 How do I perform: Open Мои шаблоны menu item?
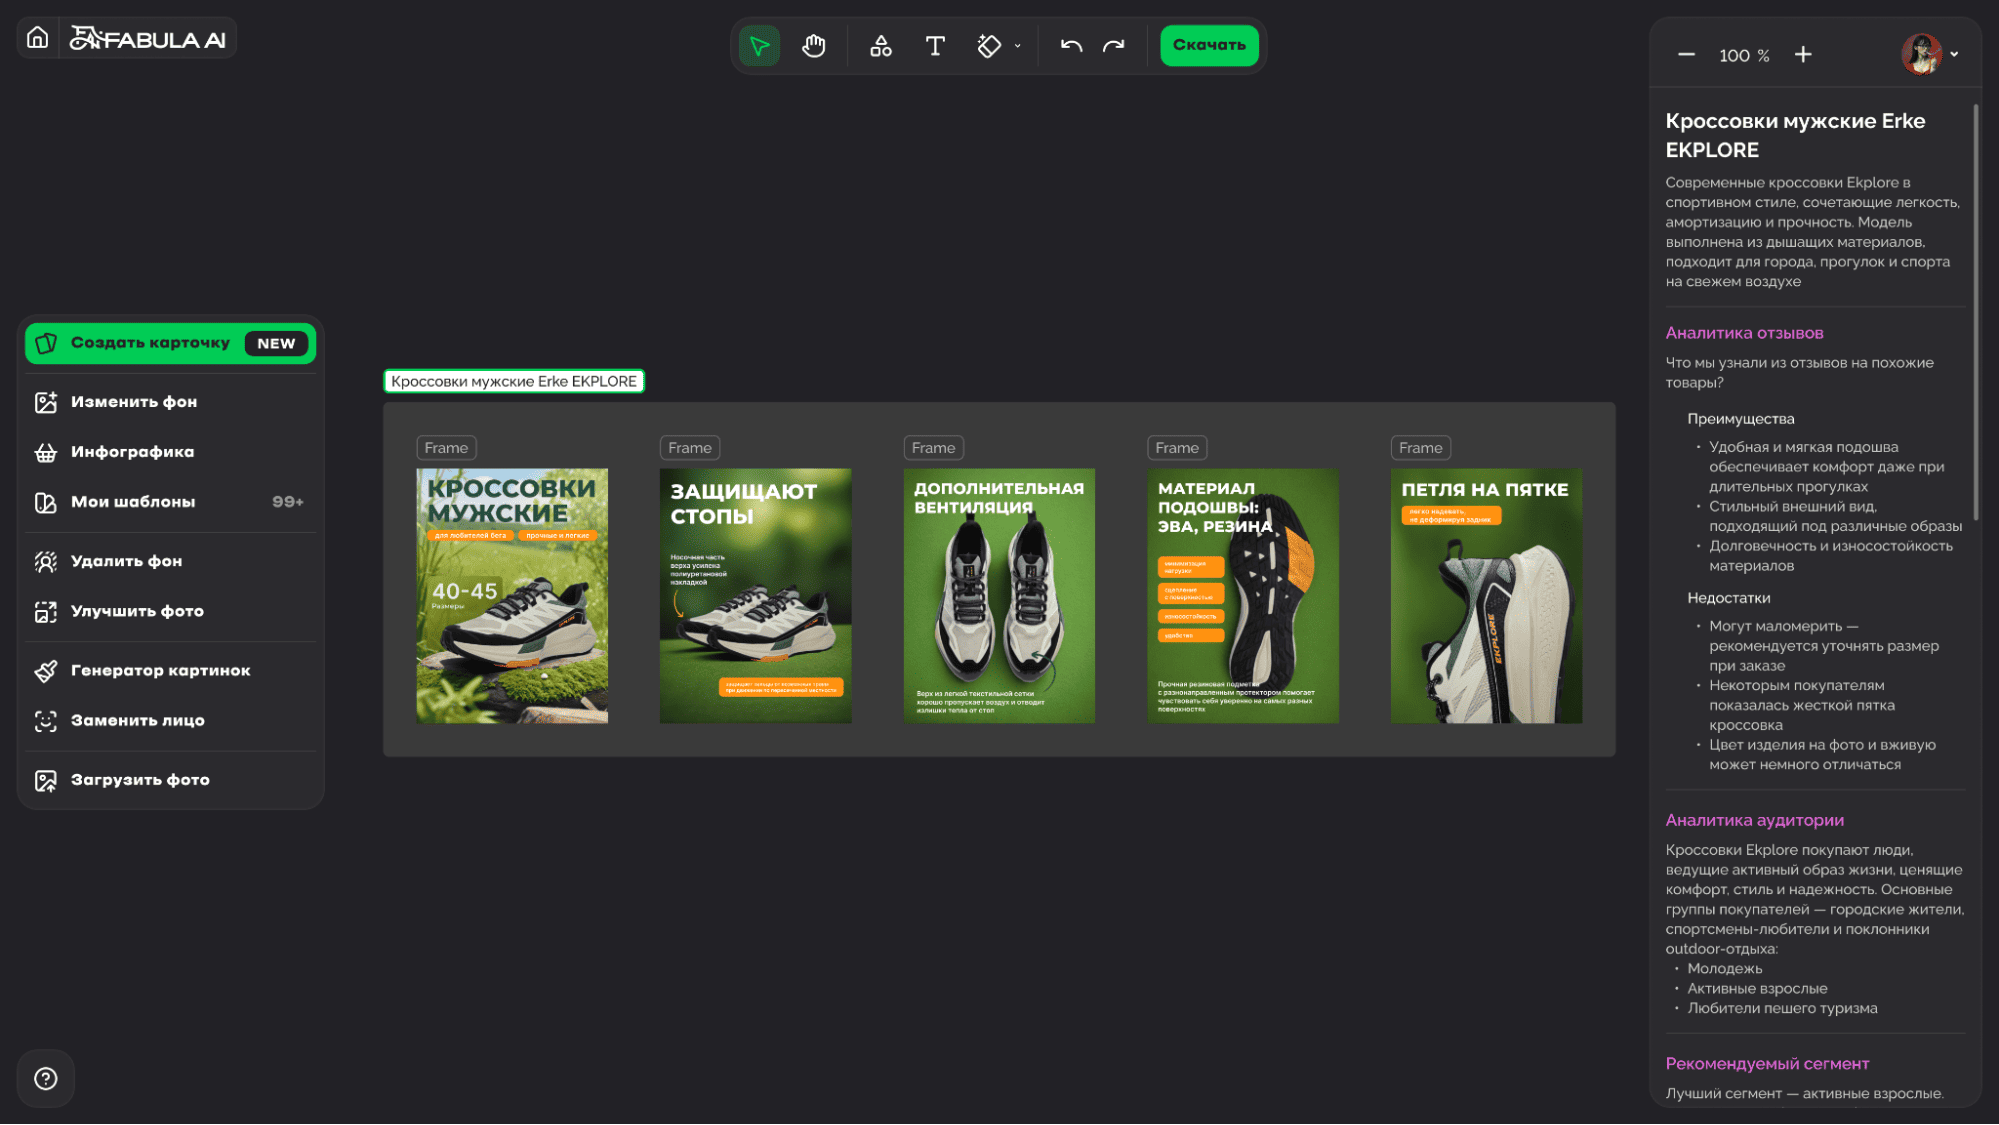(133, 502)
